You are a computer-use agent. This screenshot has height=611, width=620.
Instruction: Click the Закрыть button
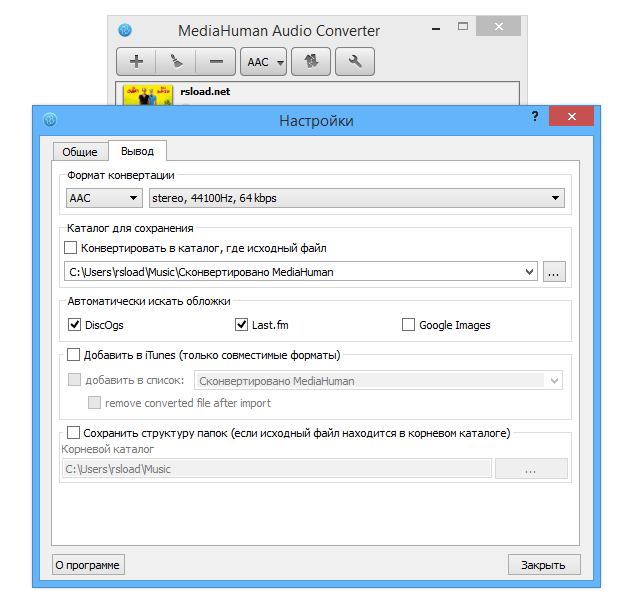tap(544, 565)
